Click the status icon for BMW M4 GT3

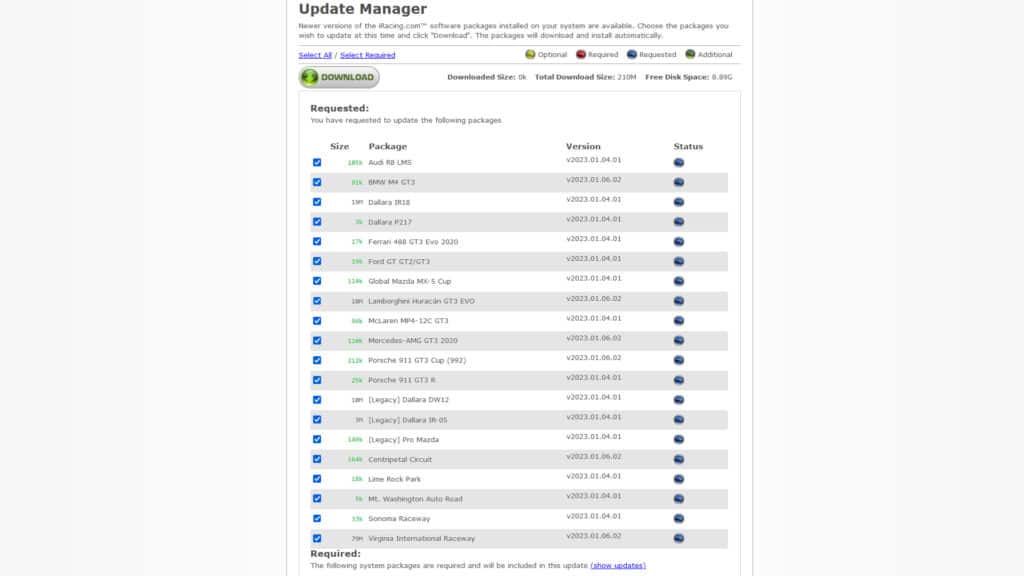[x=679, y=182]
